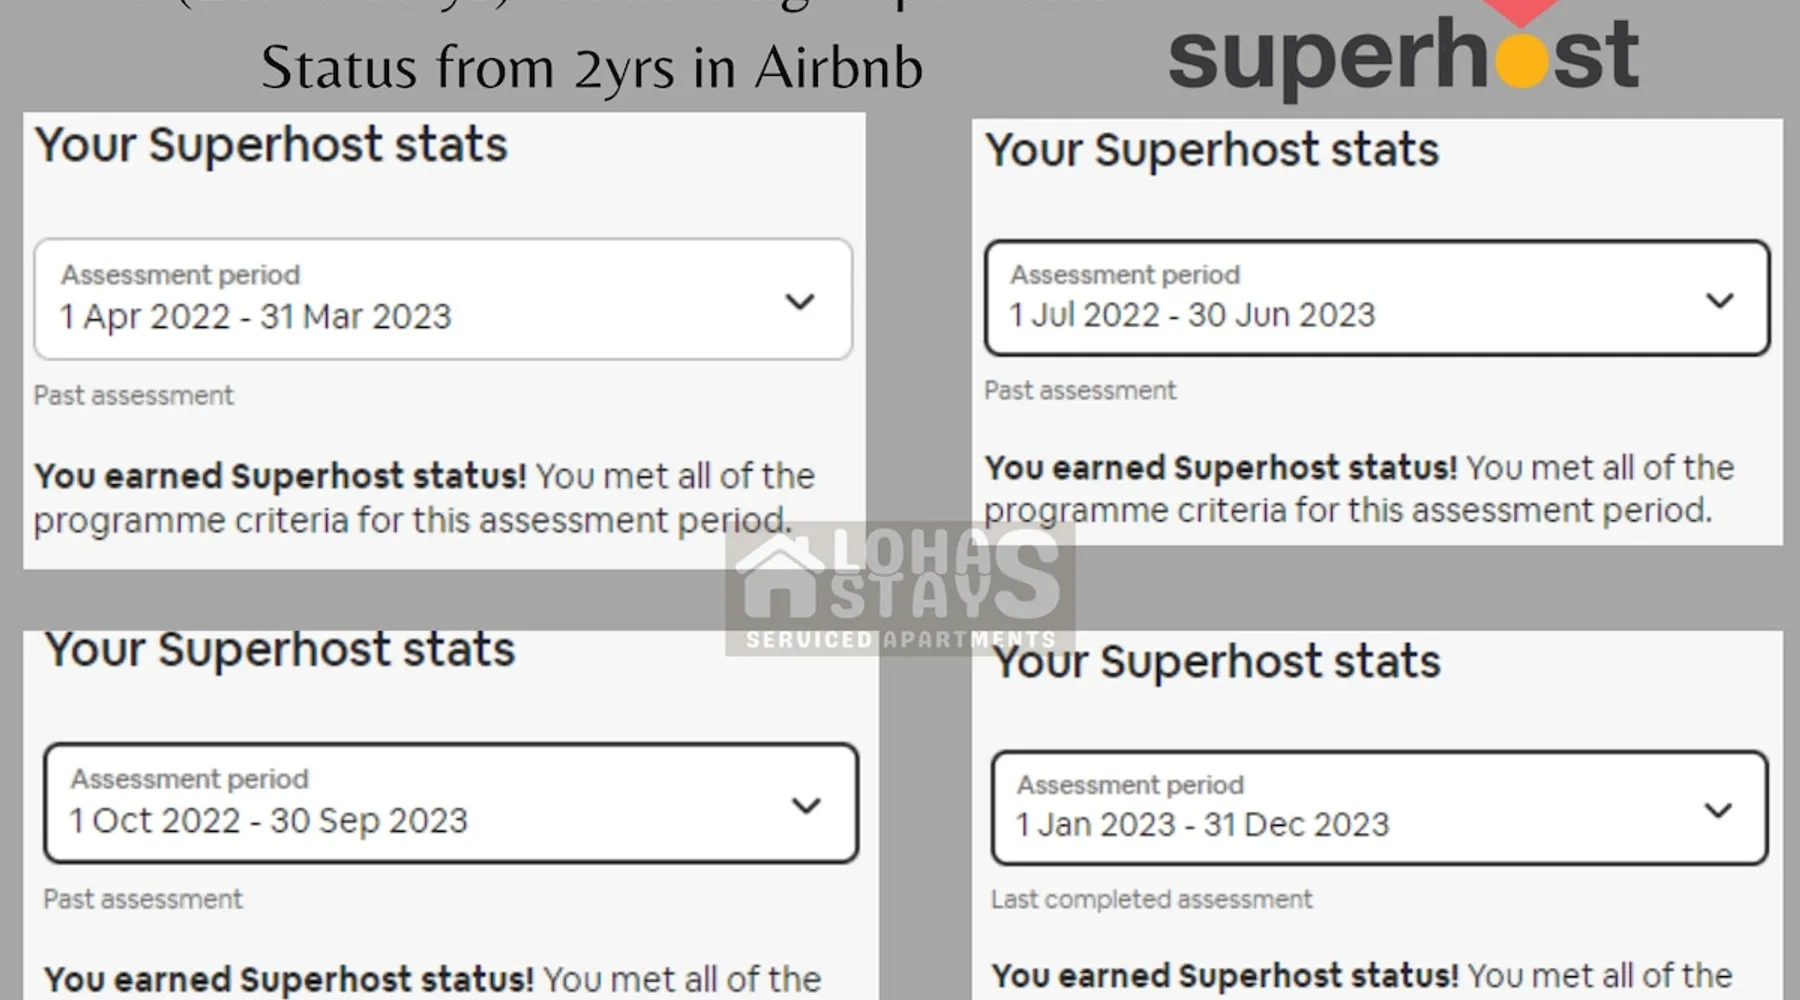
Task: Click the 'Last completed assessment' label
Action: (1151, 900)
